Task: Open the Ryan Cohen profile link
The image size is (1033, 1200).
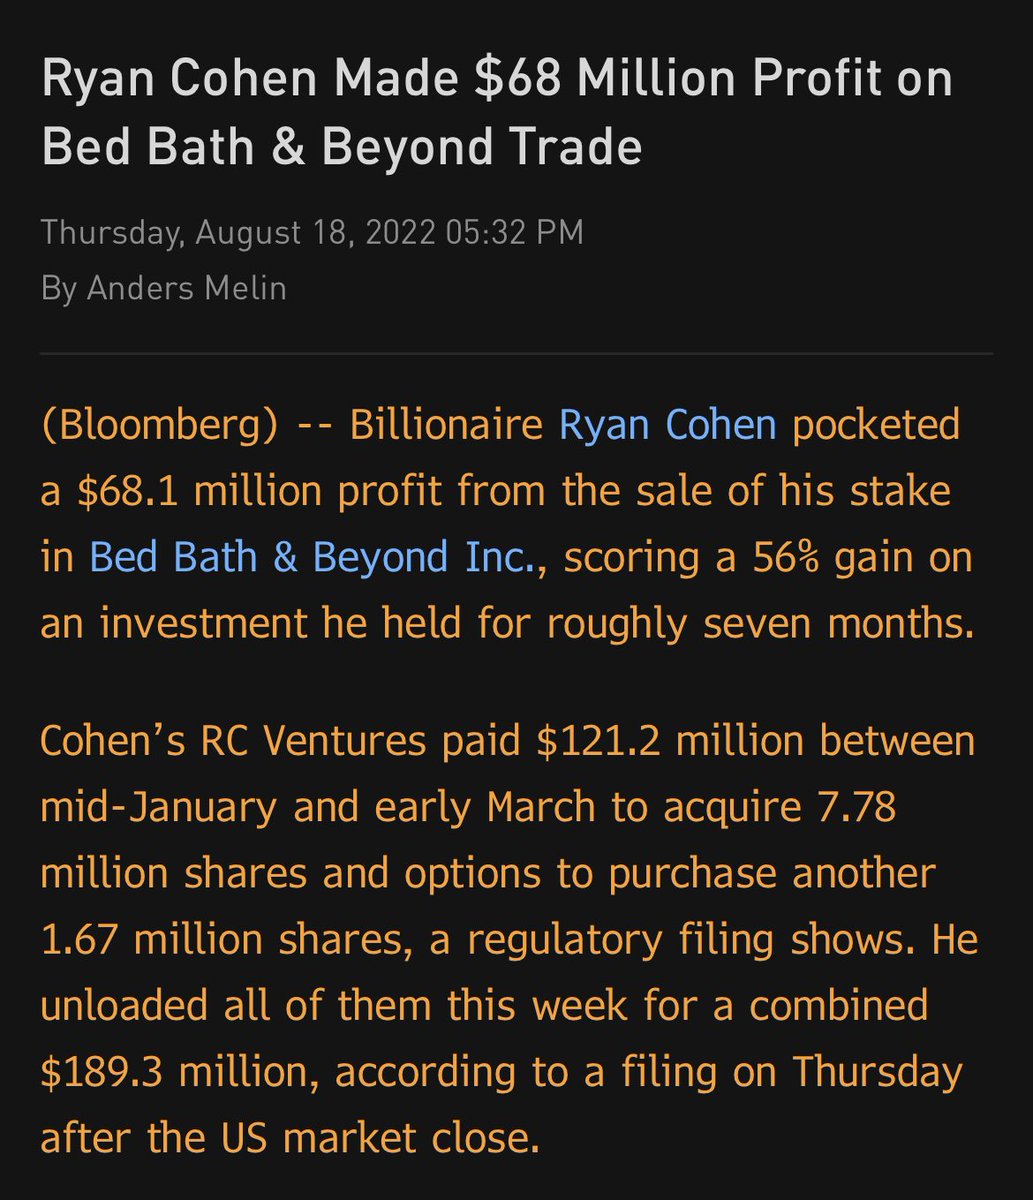Action: pos(667,424)
